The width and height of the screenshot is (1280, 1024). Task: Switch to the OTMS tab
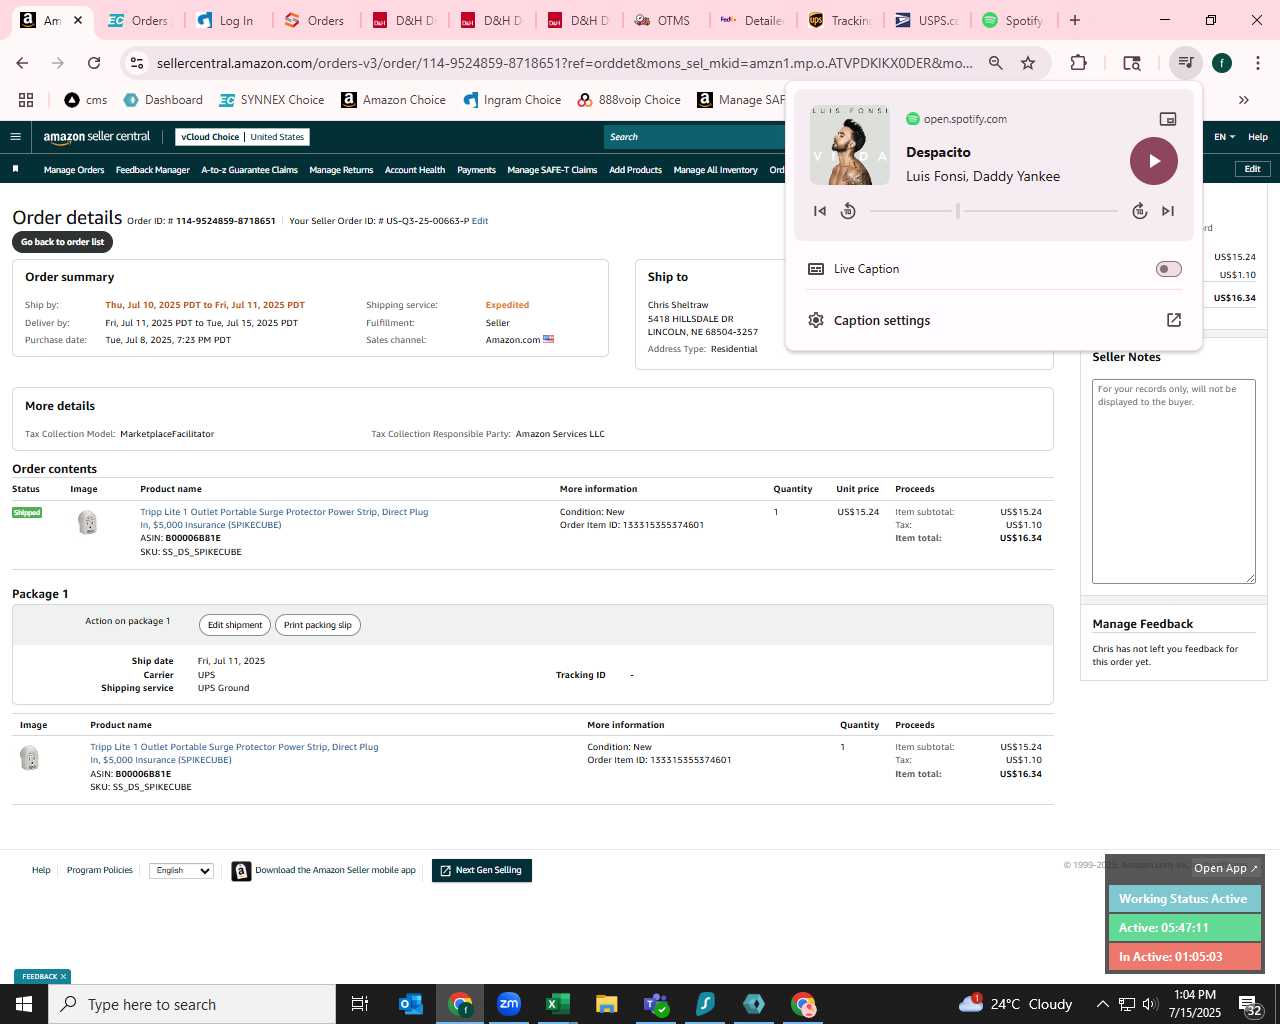[665, 20]
